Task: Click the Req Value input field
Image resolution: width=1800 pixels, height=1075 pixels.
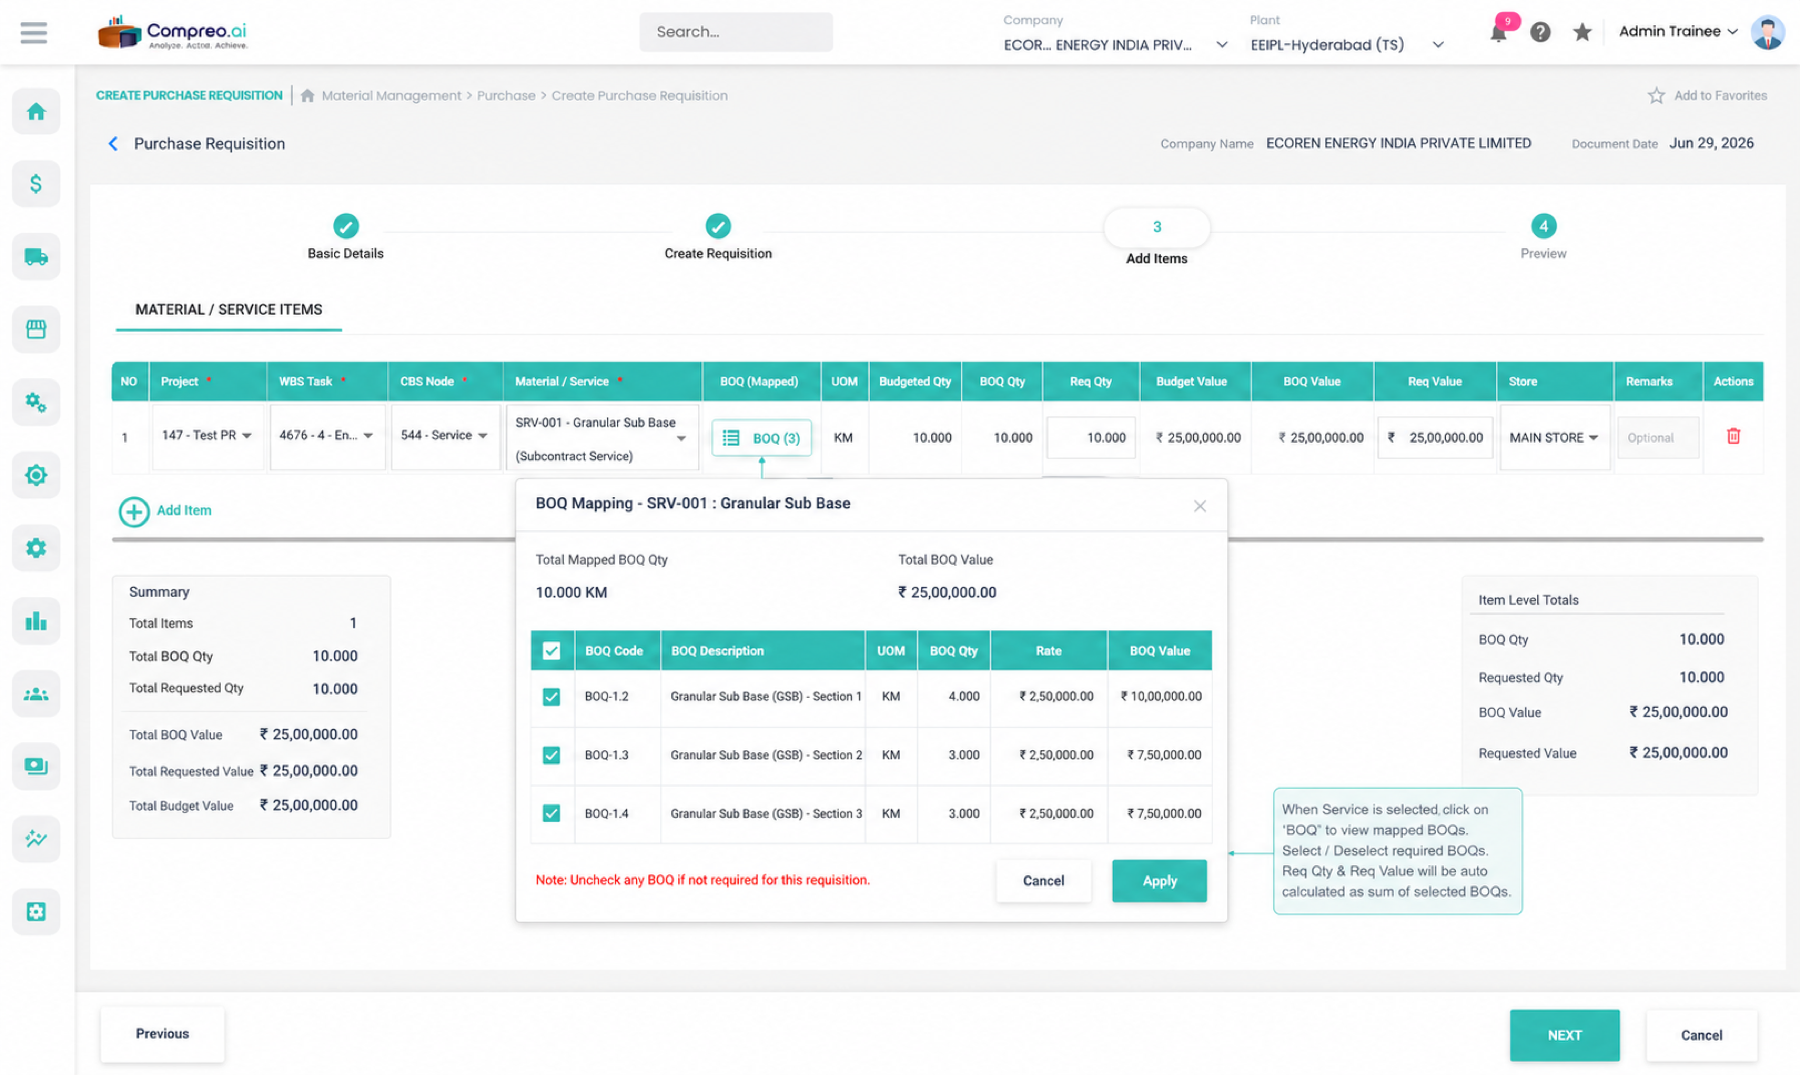Action: (x=1435, y=438)
